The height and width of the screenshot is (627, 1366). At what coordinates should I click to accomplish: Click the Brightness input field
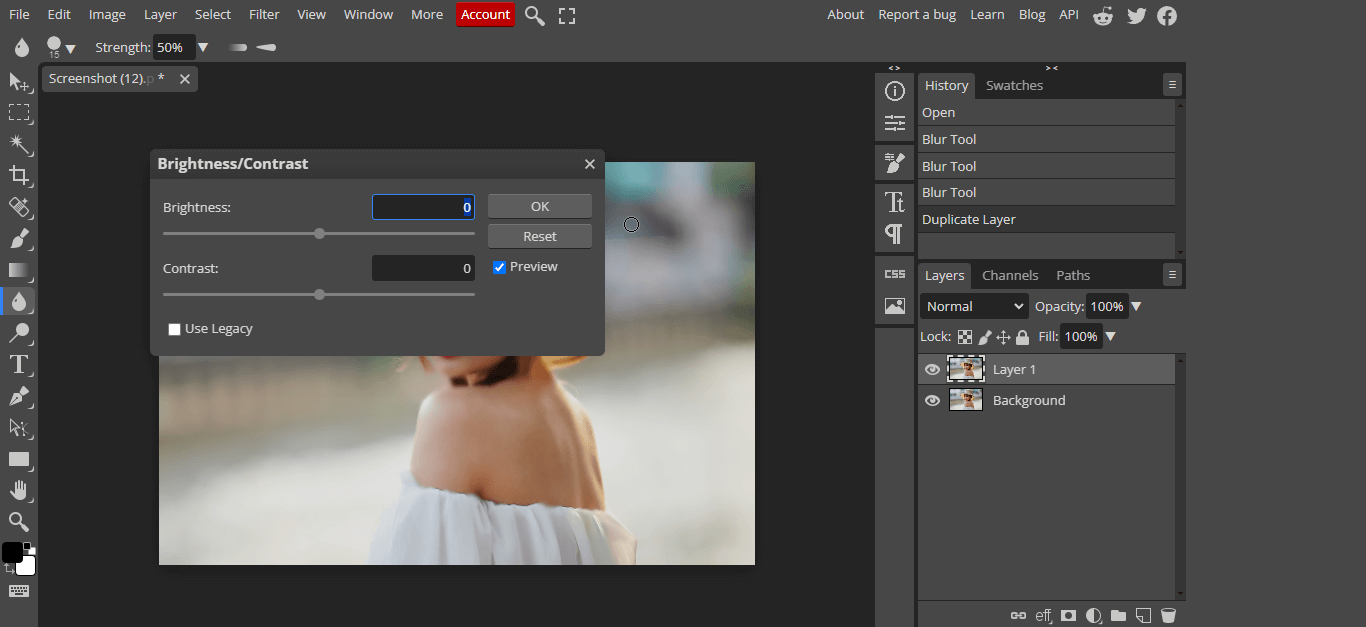(423, 206)
